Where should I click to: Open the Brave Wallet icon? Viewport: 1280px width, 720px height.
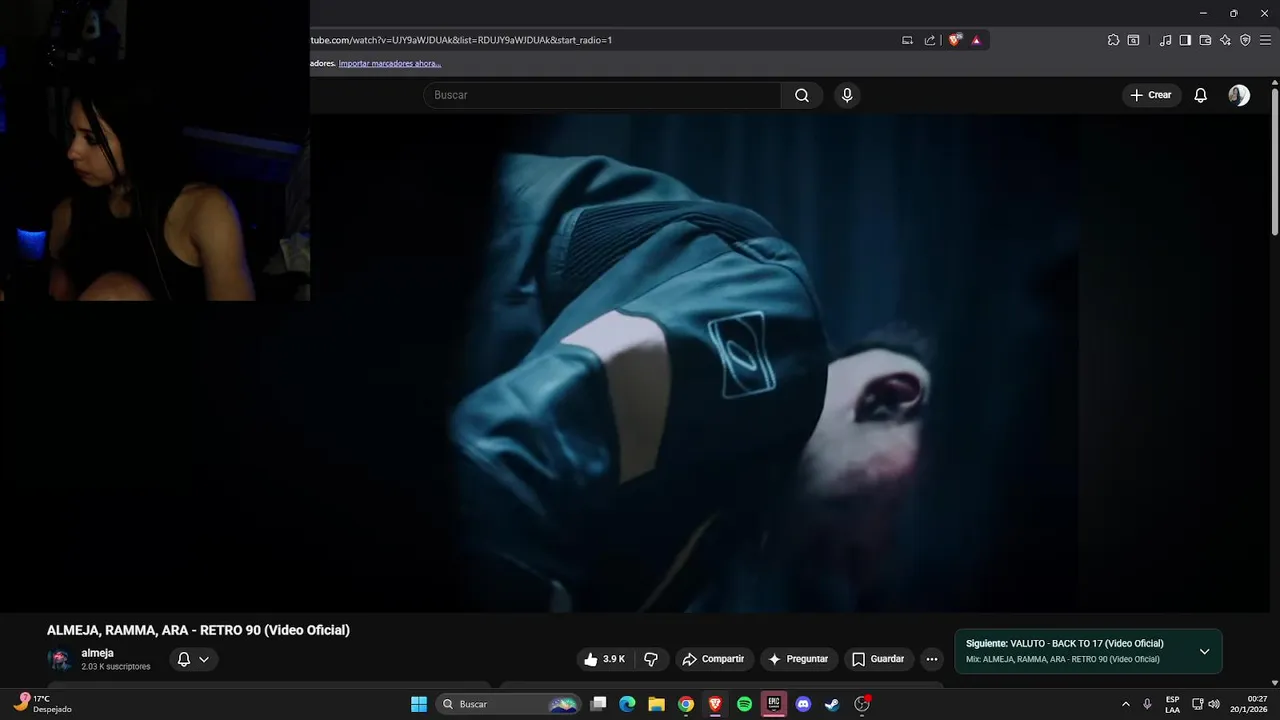pyautogui.click(x=1205, y=40)
